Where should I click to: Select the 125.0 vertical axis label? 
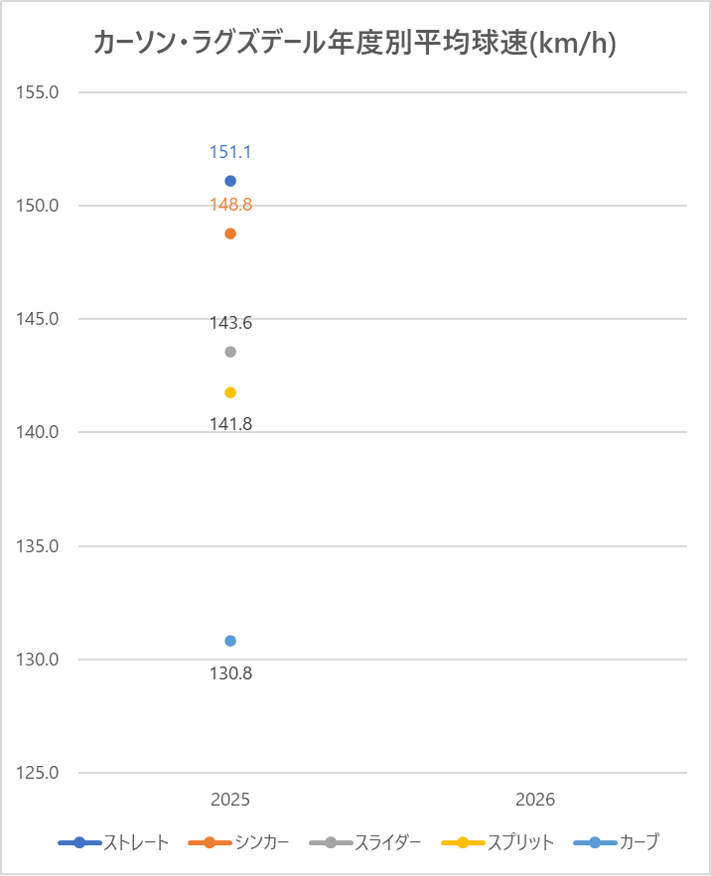40,773
